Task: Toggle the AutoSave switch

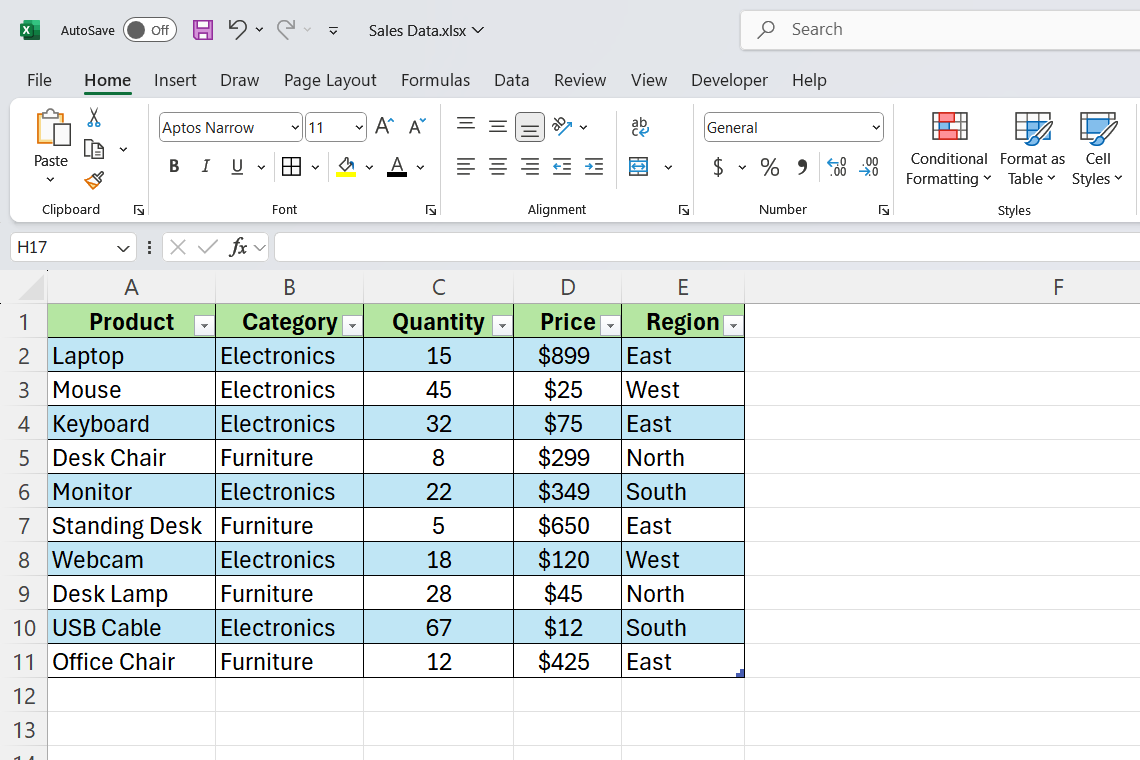Action: tap(150, 30)
